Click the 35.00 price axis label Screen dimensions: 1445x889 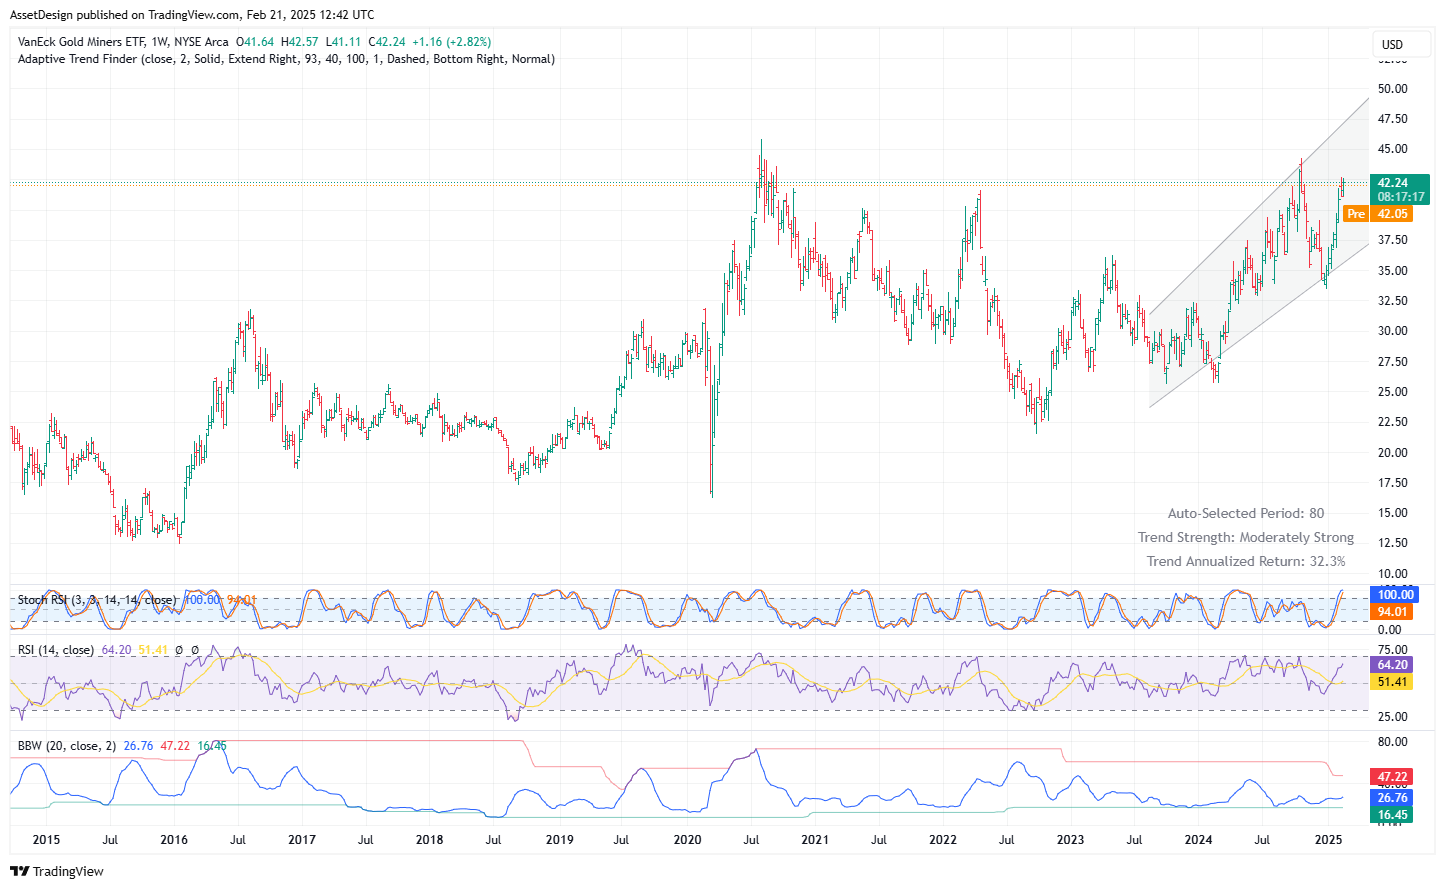pos(1392,271)
